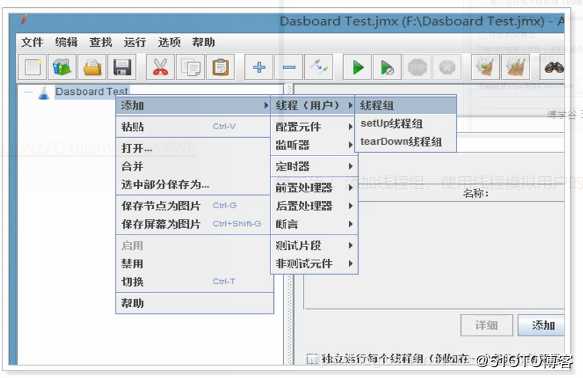The height and width of the screenshot is (378, 583).
Task: Expand the 前置处理器 submenu
Action: click(314, 188)
